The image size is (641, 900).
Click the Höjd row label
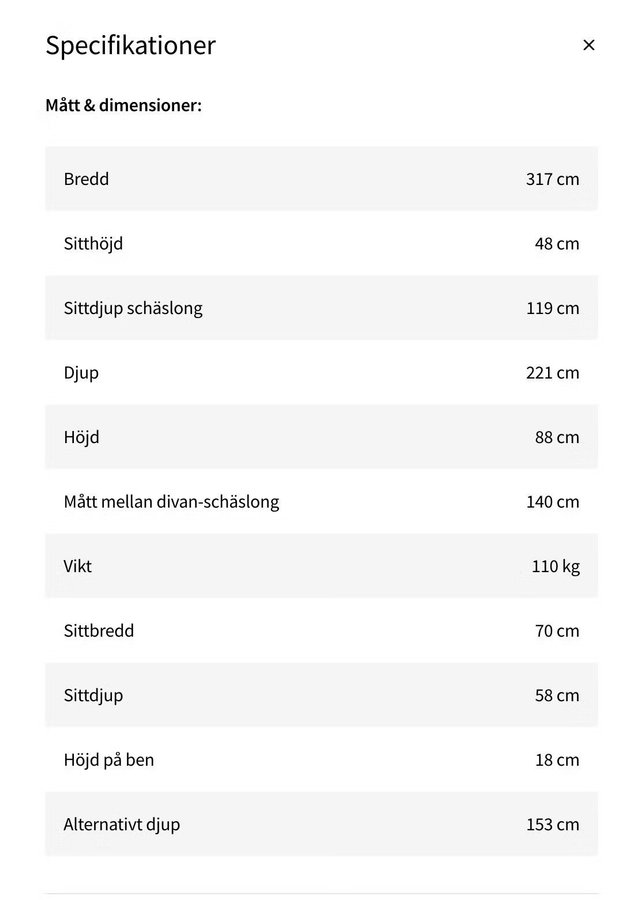[x=82, y=437]
